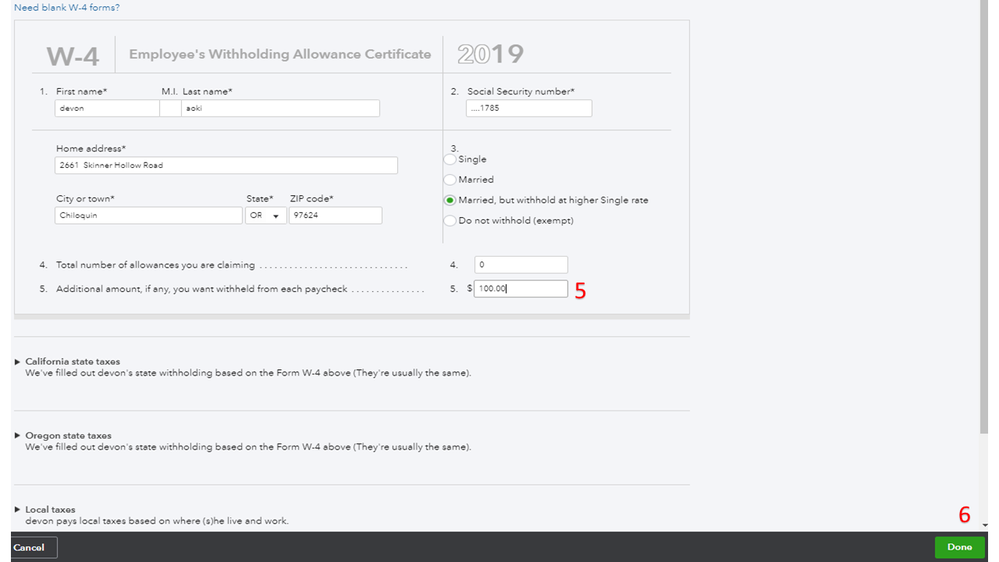Click the total allowances number field

(520, 265)
